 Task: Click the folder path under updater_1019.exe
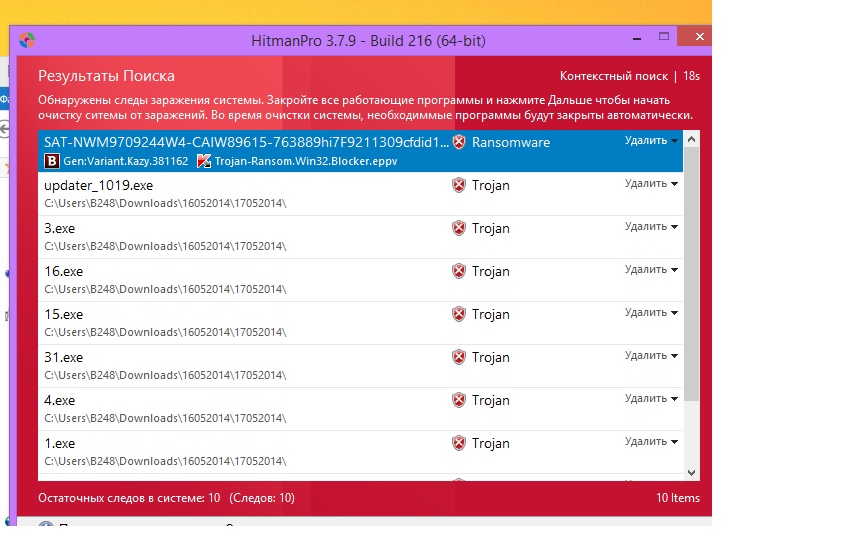point(165,203)
